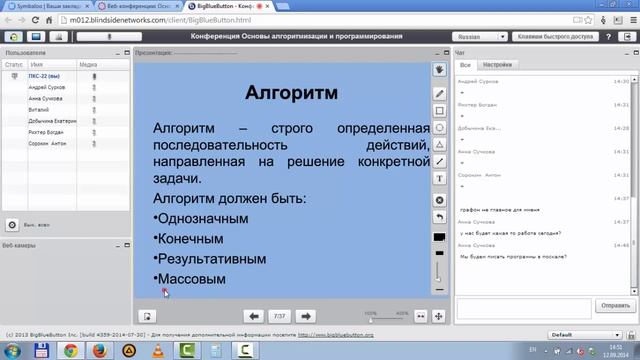Go to the previous slide
Screen dimensions: 640x360
254,316
